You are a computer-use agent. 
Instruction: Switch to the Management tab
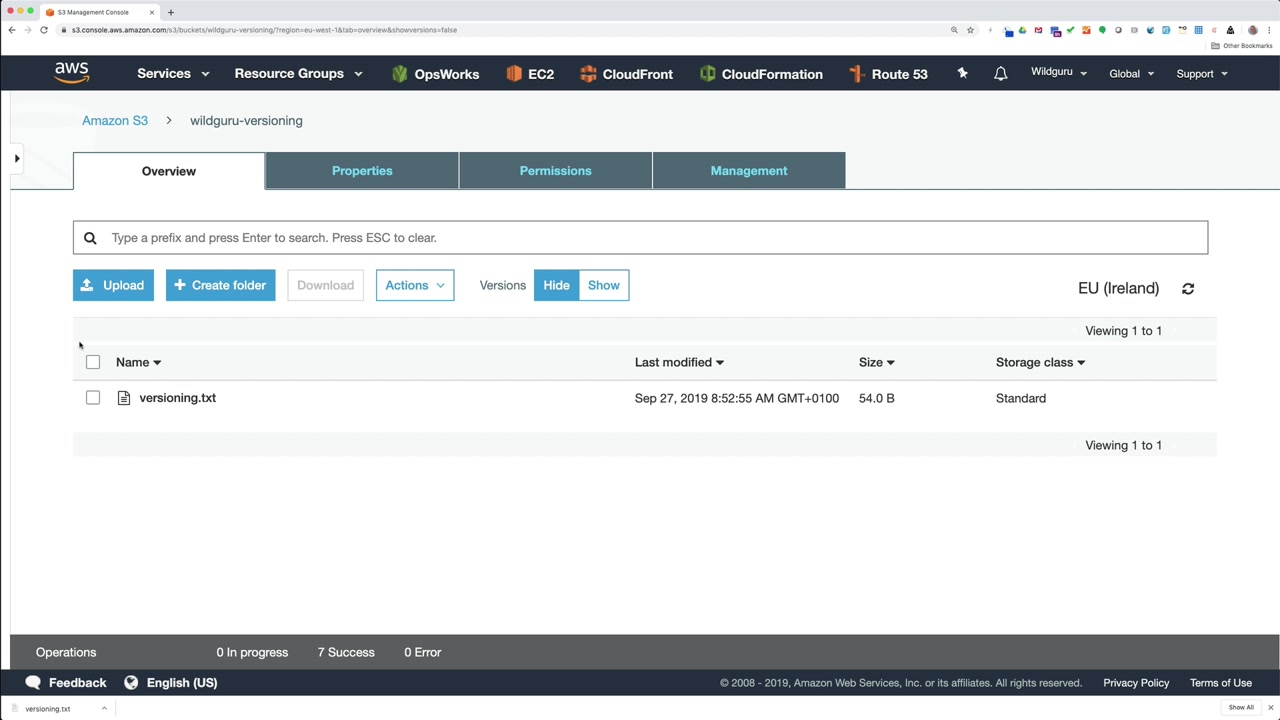749,171
